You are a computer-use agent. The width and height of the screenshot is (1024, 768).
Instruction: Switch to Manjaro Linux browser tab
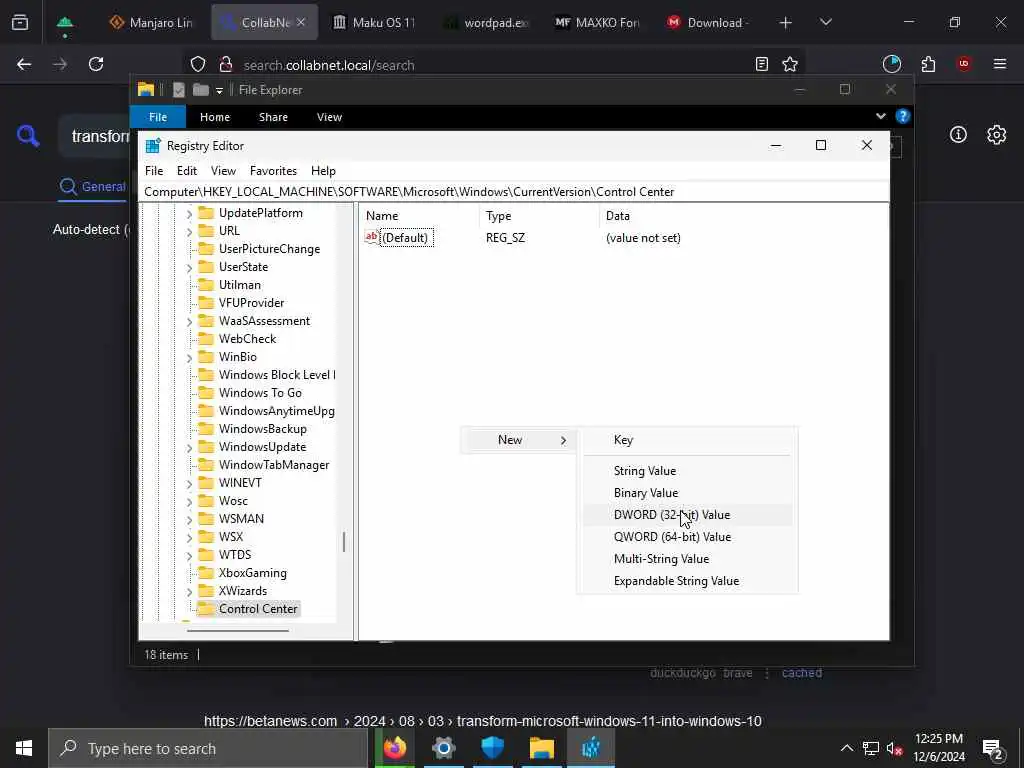click(x=152, y=23)
